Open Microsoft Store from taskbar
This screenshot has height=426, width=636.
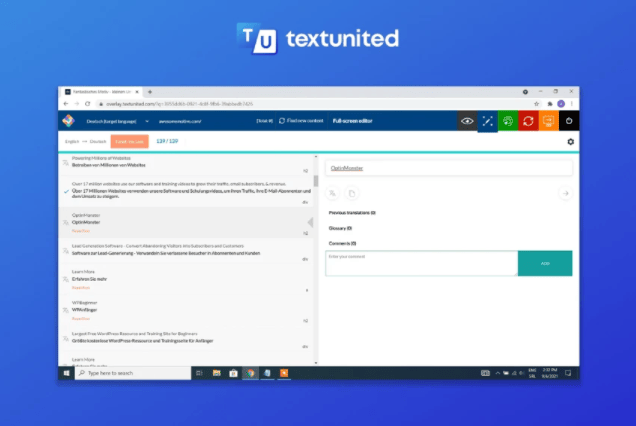[x=233, y=373]
